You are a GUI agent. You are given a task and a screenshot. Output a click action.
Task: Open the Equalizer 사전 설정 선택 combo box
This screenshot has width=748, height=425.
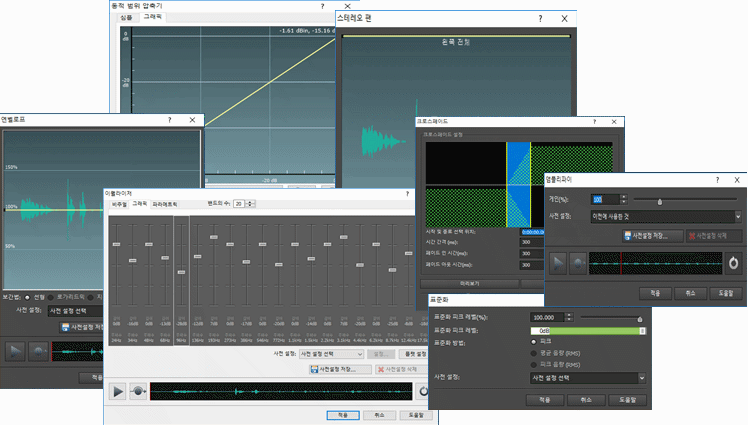(332, 354)
